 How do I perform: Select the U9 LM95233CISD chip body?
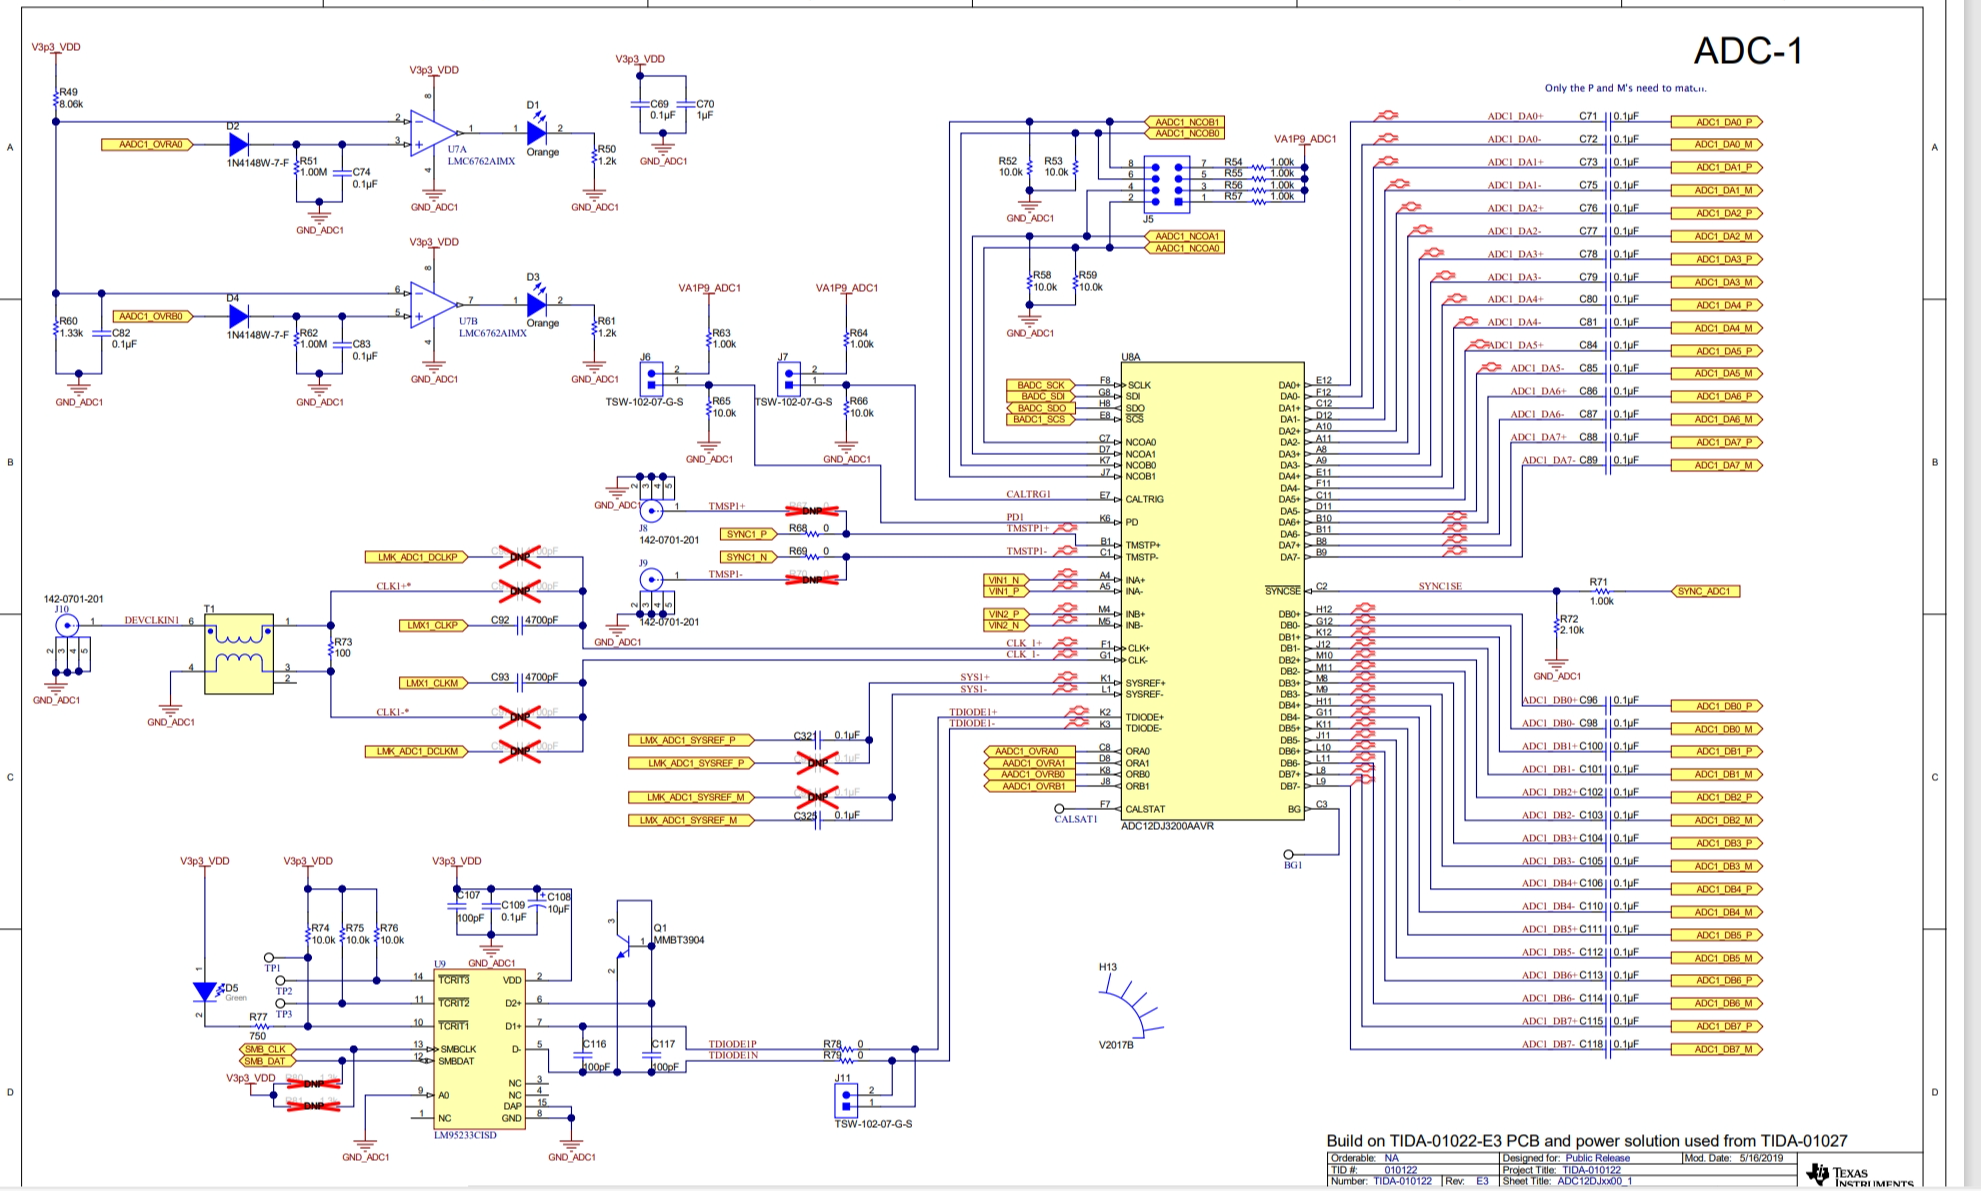click(x=481, y=1049)
